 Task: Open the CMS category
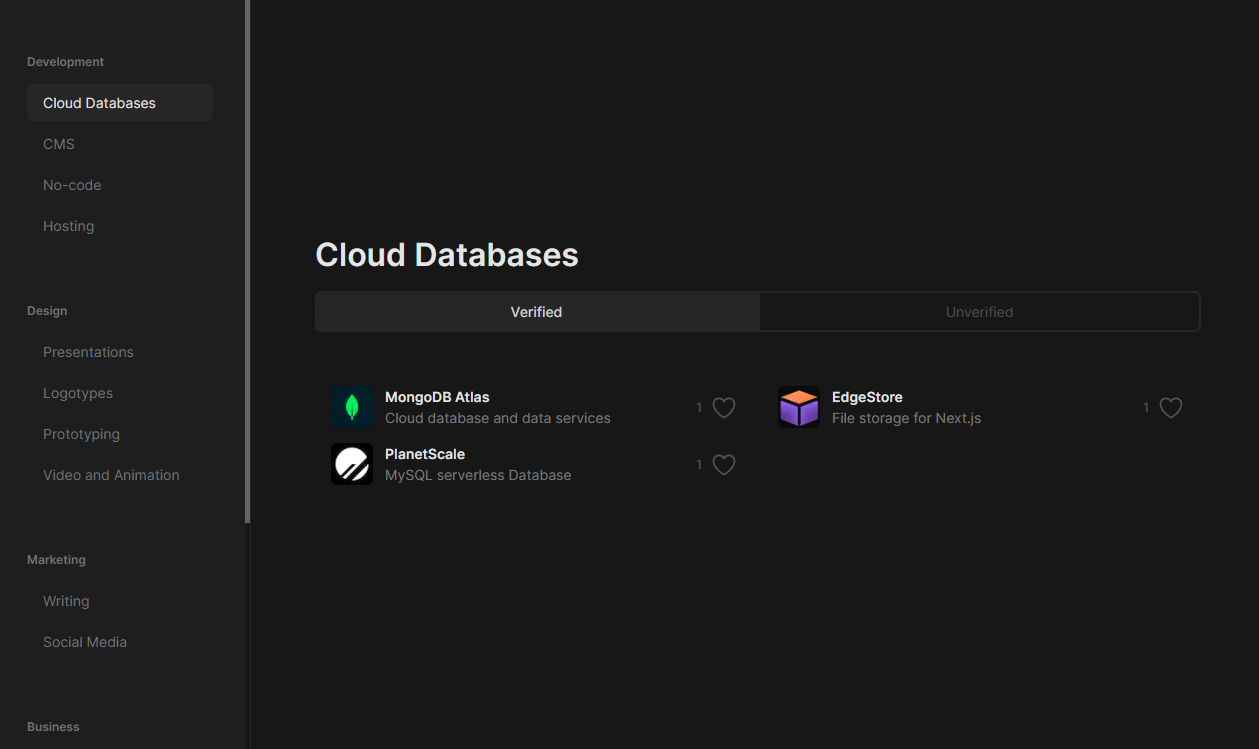[59, 144]
